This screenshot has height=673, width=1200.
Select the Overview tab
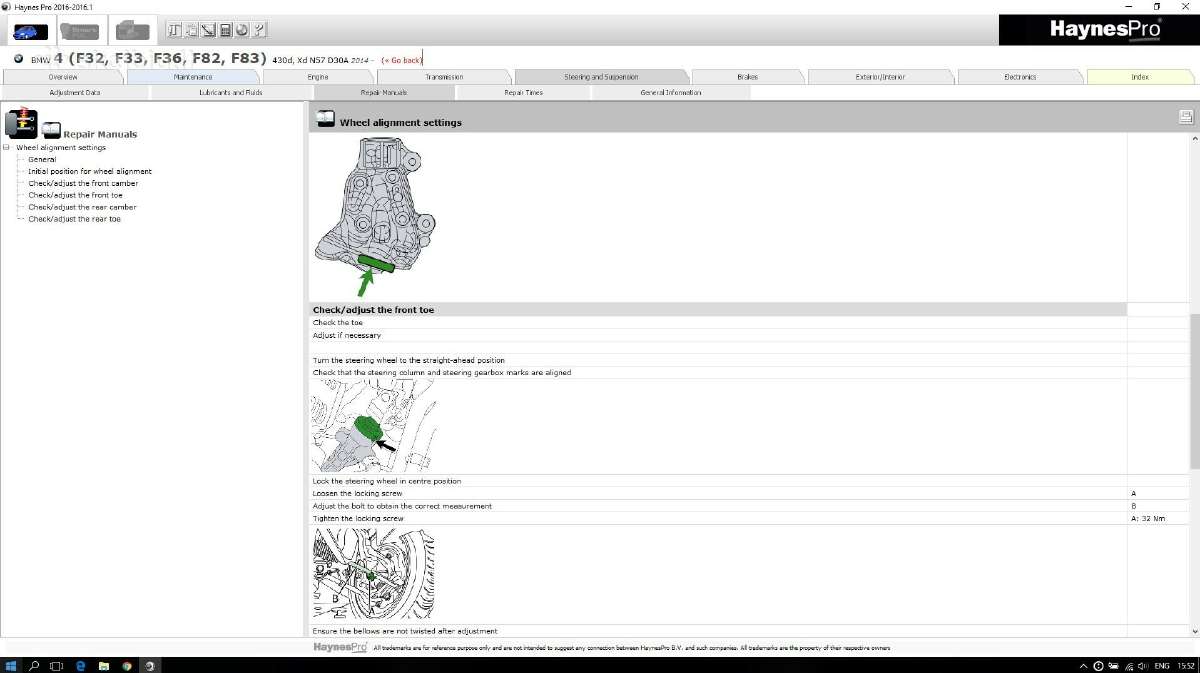[x=63, y=77]
